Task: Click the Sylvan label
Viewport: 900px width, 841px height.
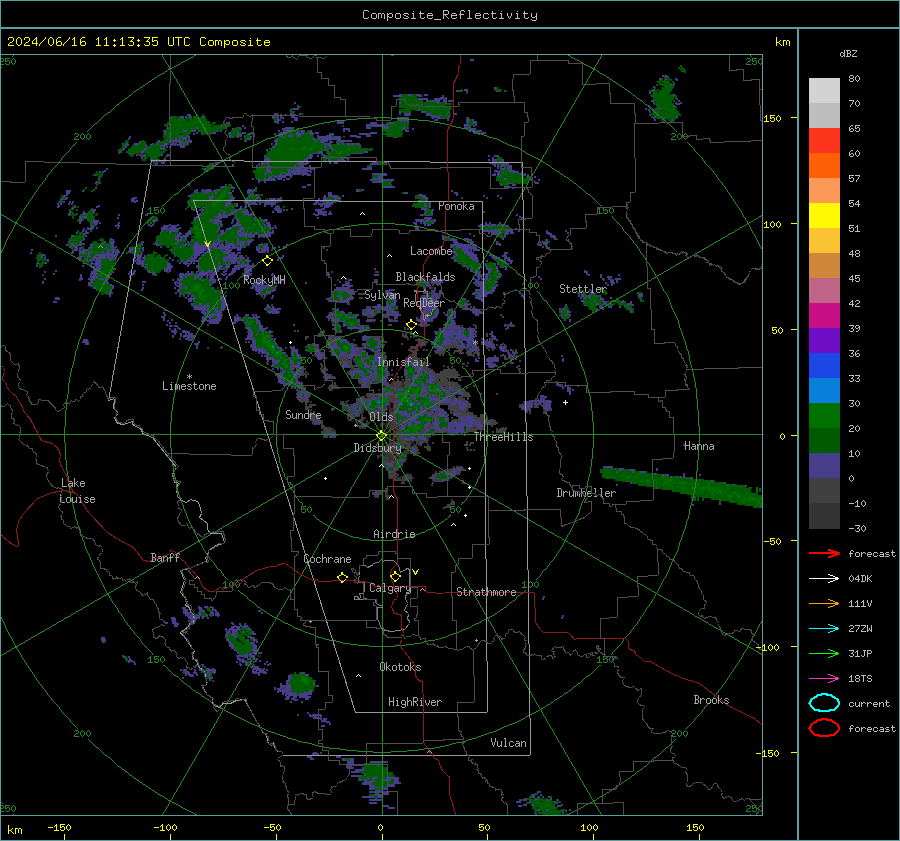Action: pos(382,295)
